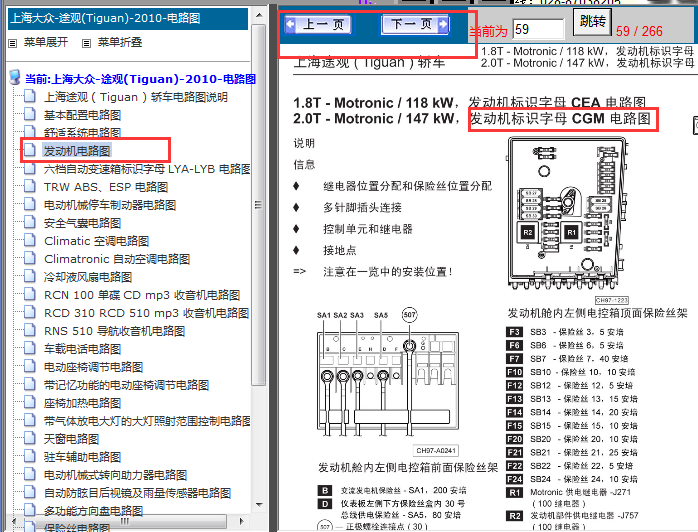Open Climatic 空调电路图

point(97,241)
